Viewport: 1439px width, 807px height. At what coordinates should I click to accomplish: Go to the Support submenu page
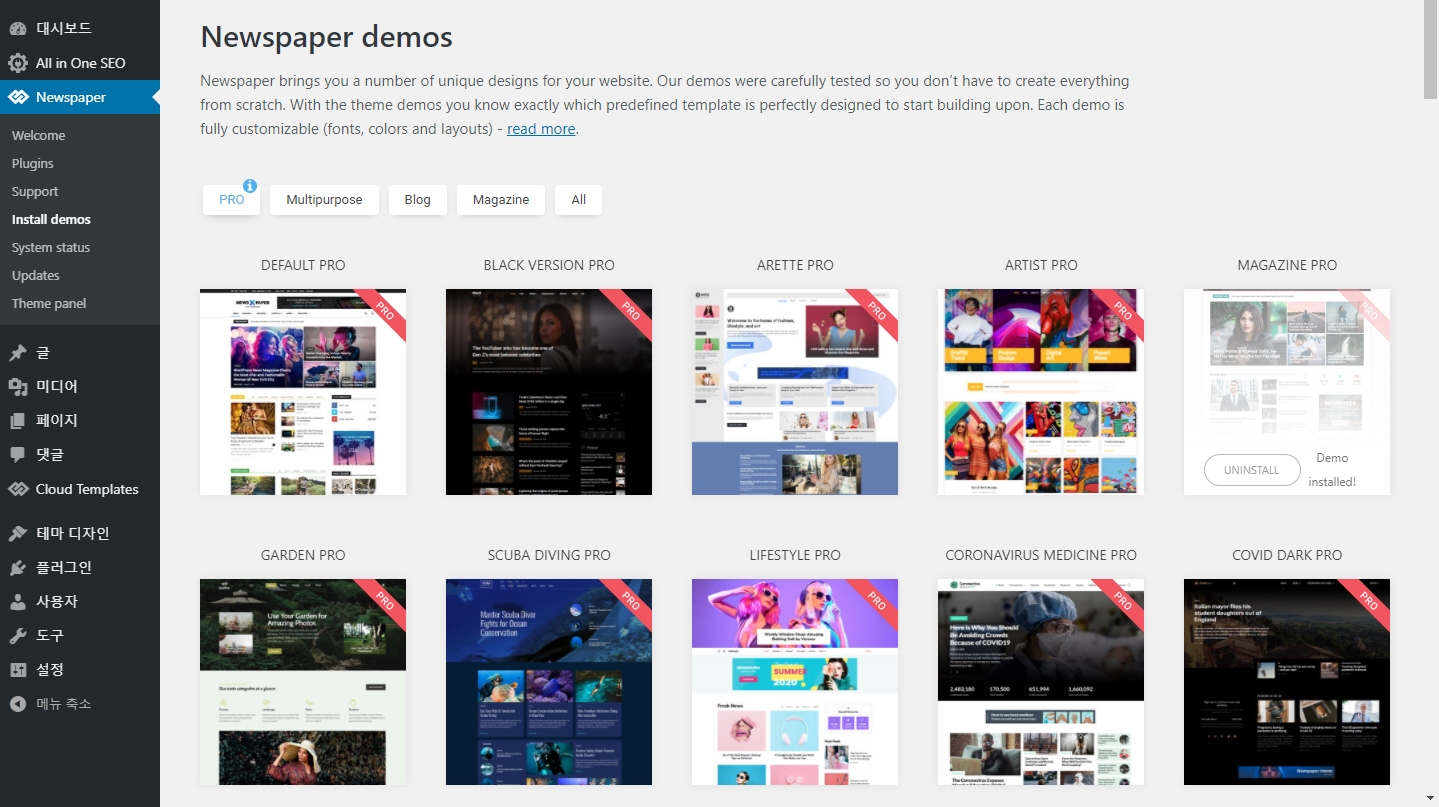tap(35, 191)
